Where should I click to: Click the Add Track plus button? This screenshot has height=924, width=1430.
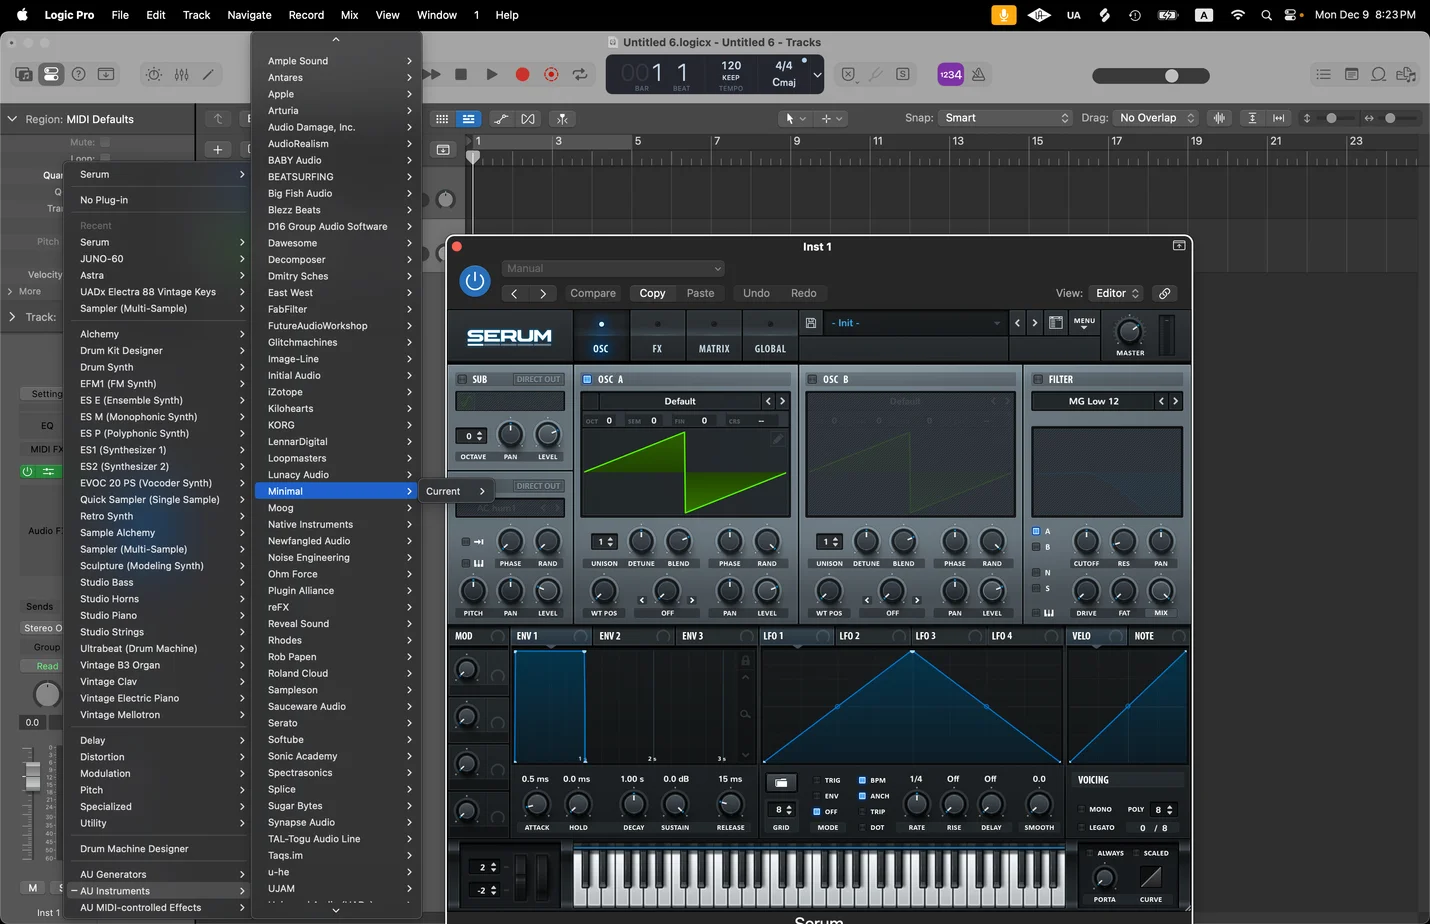click(217, 149)
